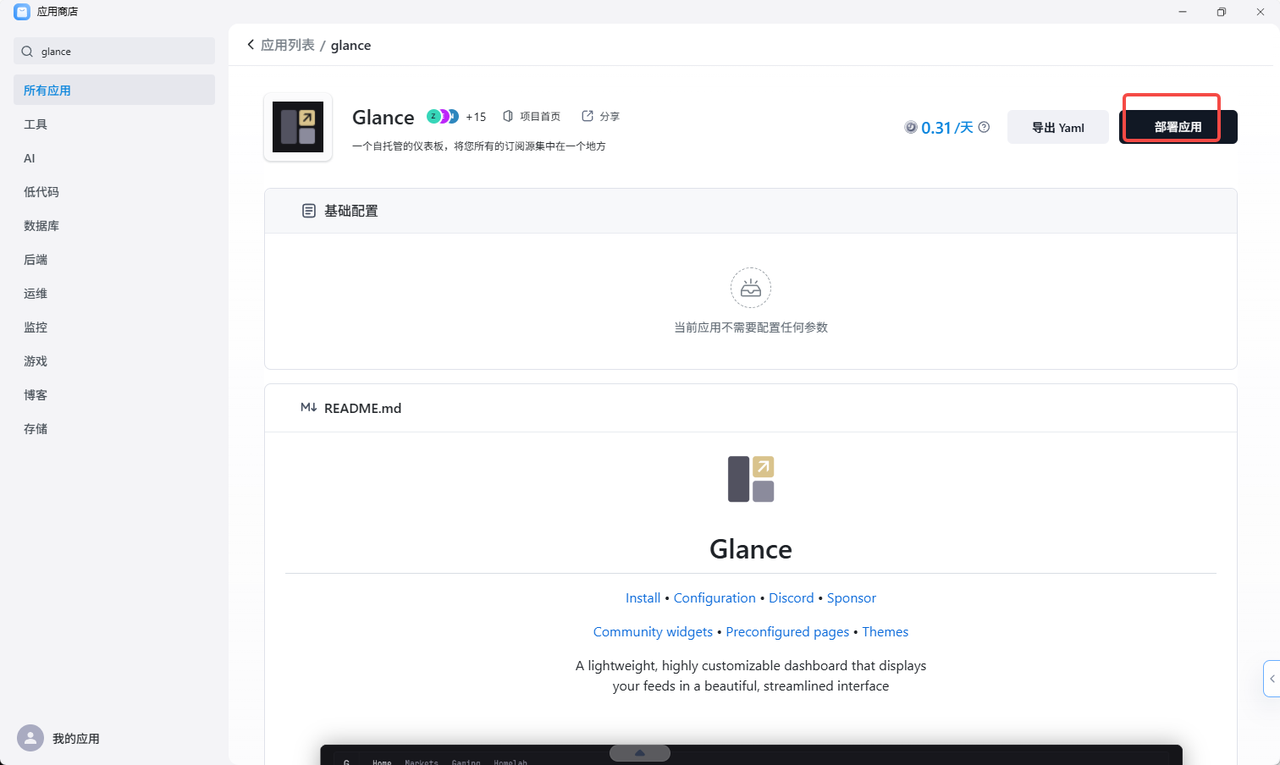Open 我的应用 at sidebar bottom
1280x765 pixels.
76,738
